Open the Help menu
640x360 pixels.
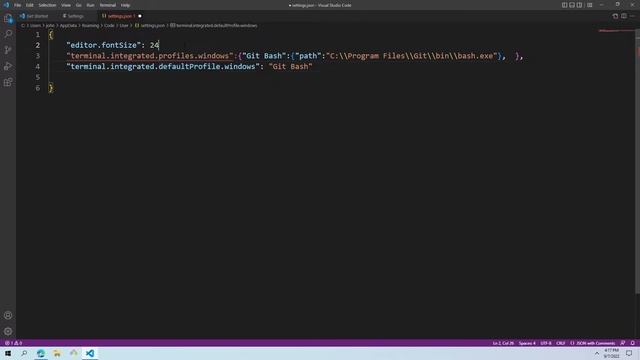pyautogui.click(x=125, y=5)
